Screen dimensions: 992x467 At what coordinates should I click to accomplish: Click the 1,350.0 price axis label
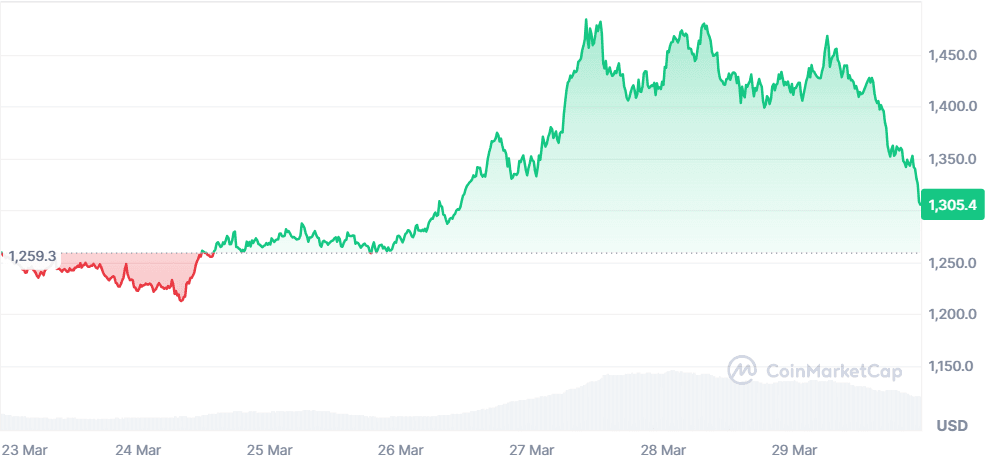tap(951, 159)
